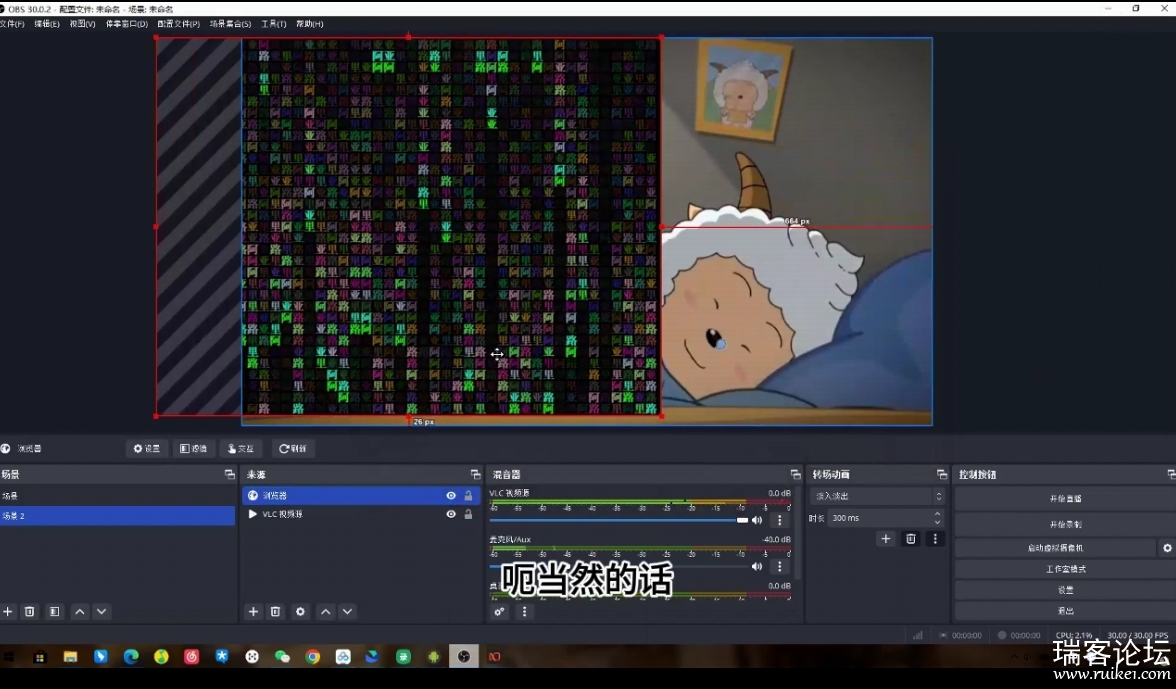Mute the Mic/Aux audio channel
1176x689 pixels.
[758, 567]
